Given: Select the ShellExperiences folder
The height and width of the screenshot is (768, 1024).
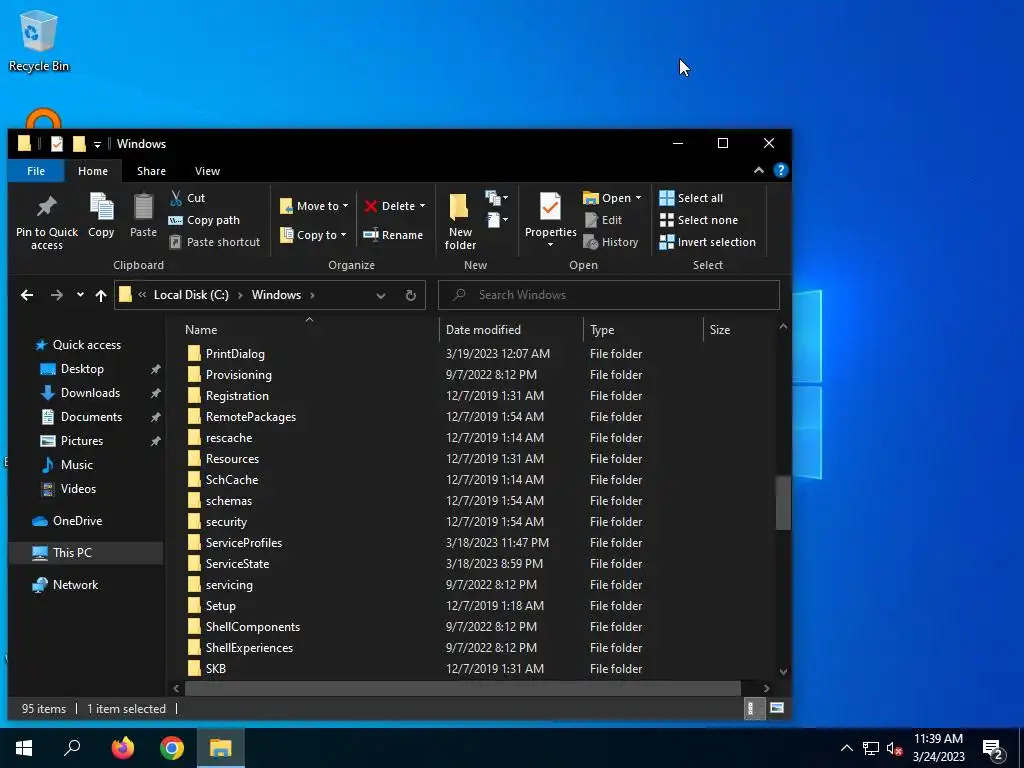Looking at the screenshot, I should pyautogui.click(x=249, y=648).
